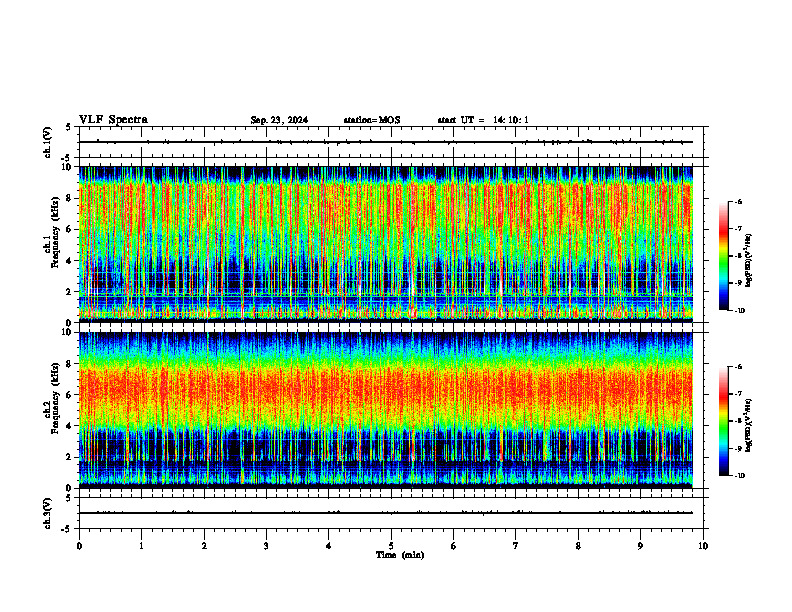Screen dimensions: 792x612
Task: Click time-axis tick label "0"
Action: pyautogui.click(x=79, y=546)
